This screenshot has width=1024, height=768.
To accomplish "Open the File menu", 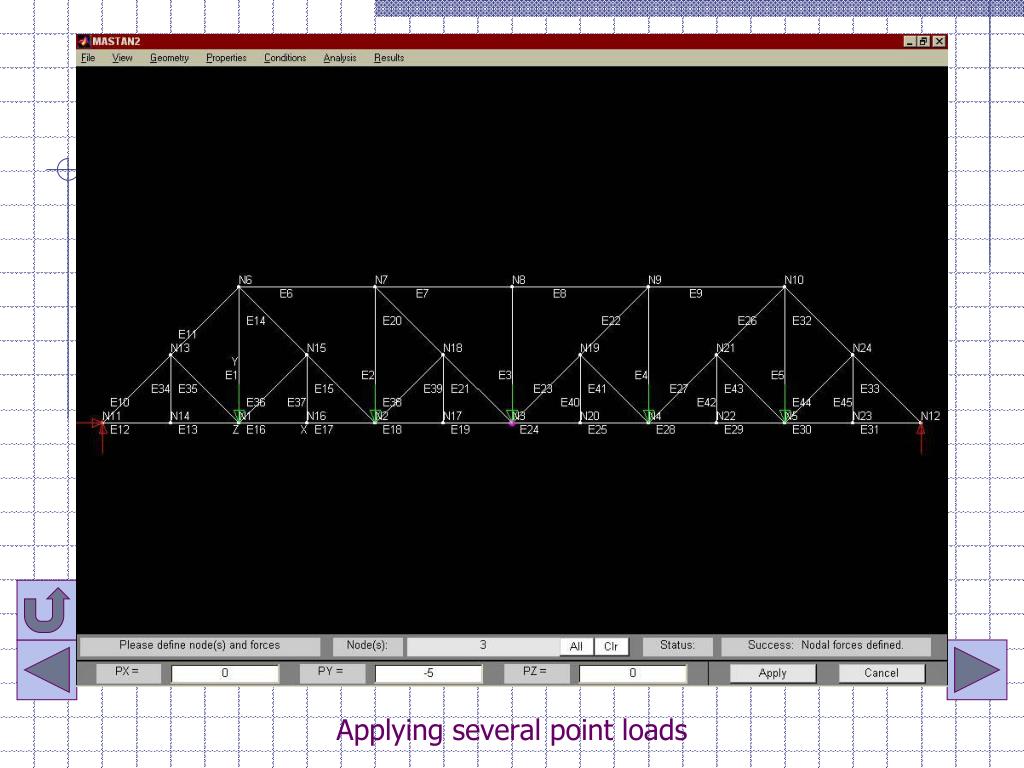I will tap(88, 57).
